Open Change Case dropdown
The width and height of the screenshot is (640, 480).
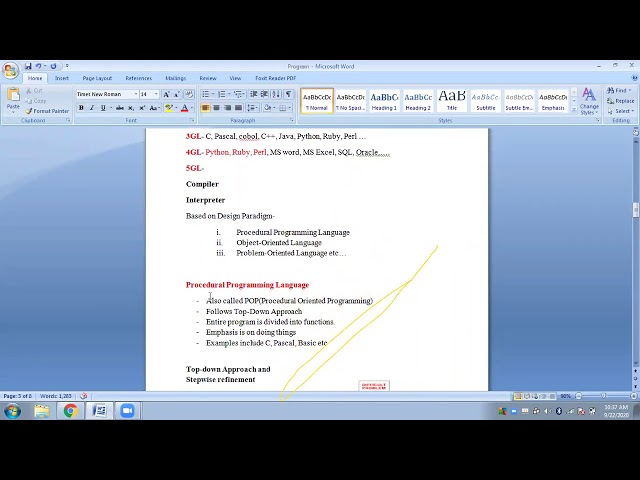(x=154, y=108)
